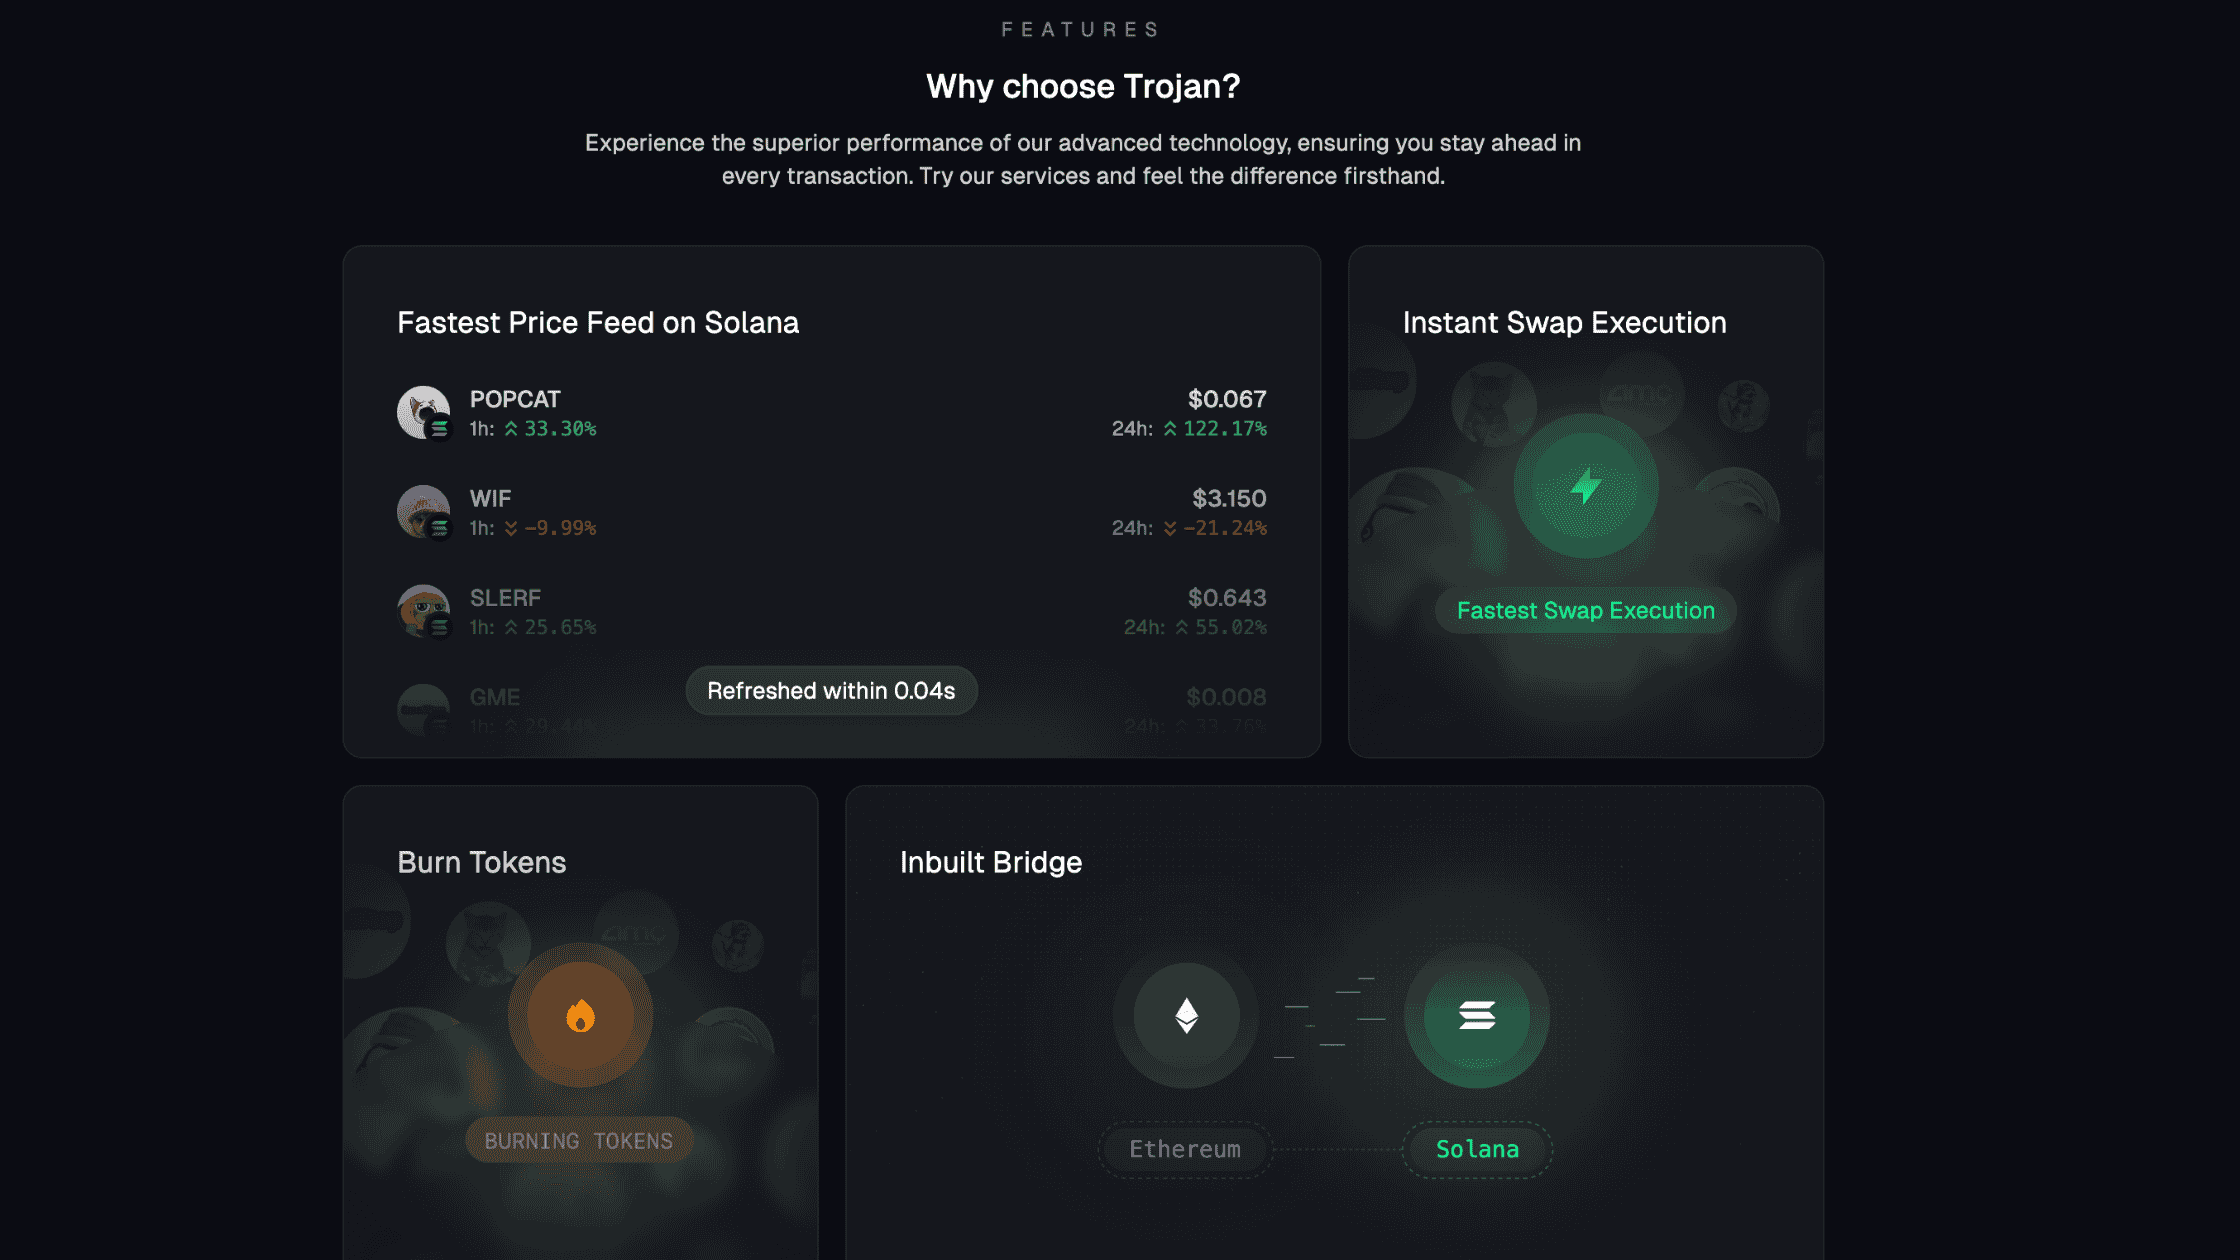Image resolution: width=2240 pixels, height=1260 pixels.
Task: Click the BURNING TOKENS label pill
Action: [x=579, y=1141]
